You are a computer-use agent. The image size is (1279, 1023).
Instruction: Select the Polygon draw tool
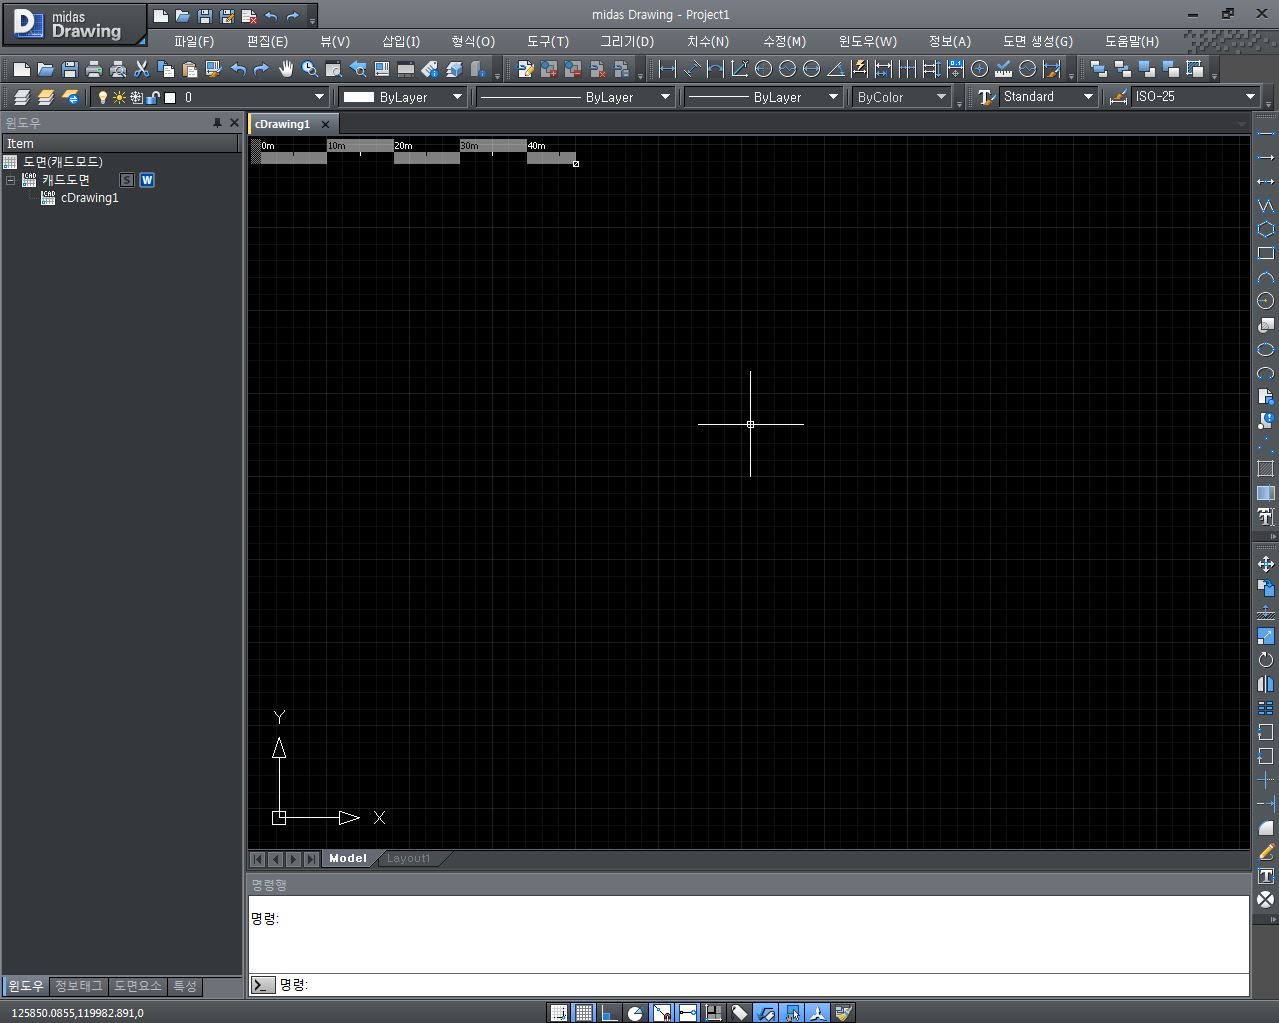coord(1265,229)
